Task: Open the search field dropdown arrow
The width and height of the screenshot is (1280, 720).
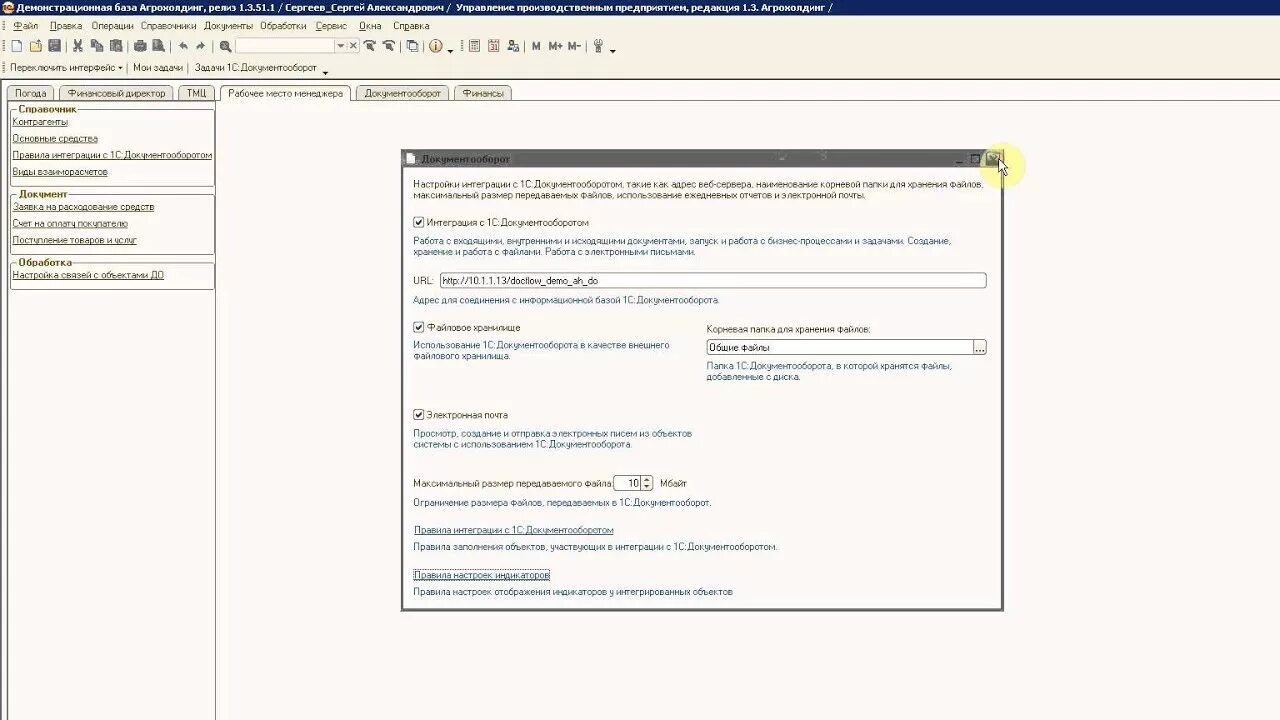Action: point(340,46)
